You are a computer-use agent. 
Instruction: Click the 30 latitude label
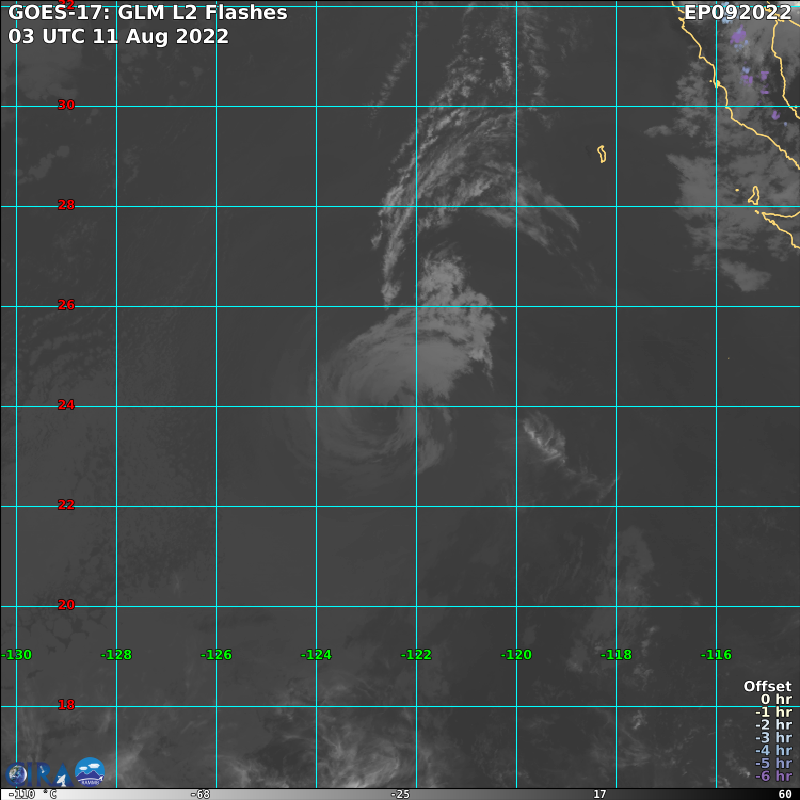(66, 105)
